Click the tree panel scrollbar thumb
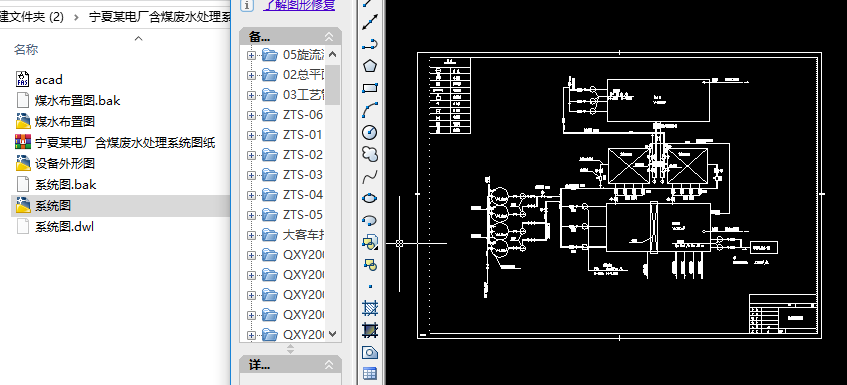847x385 pixels. click(x=333, y=85)
